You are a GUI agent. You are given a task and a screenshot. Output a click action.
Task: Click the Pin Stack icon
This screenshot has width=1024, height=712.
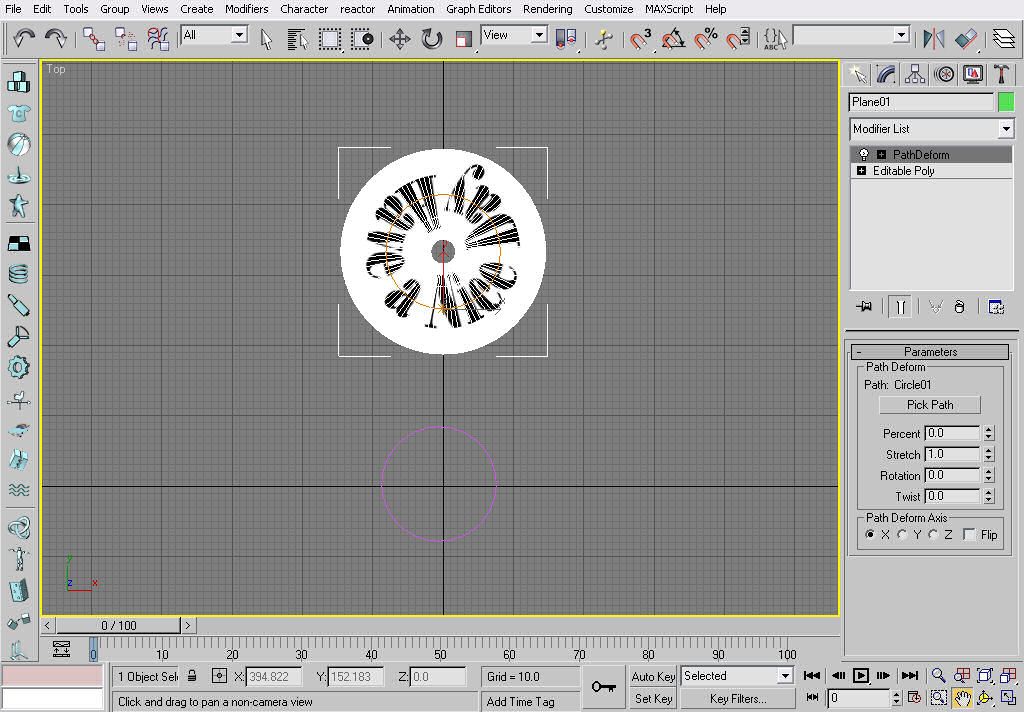pos(864,306)
